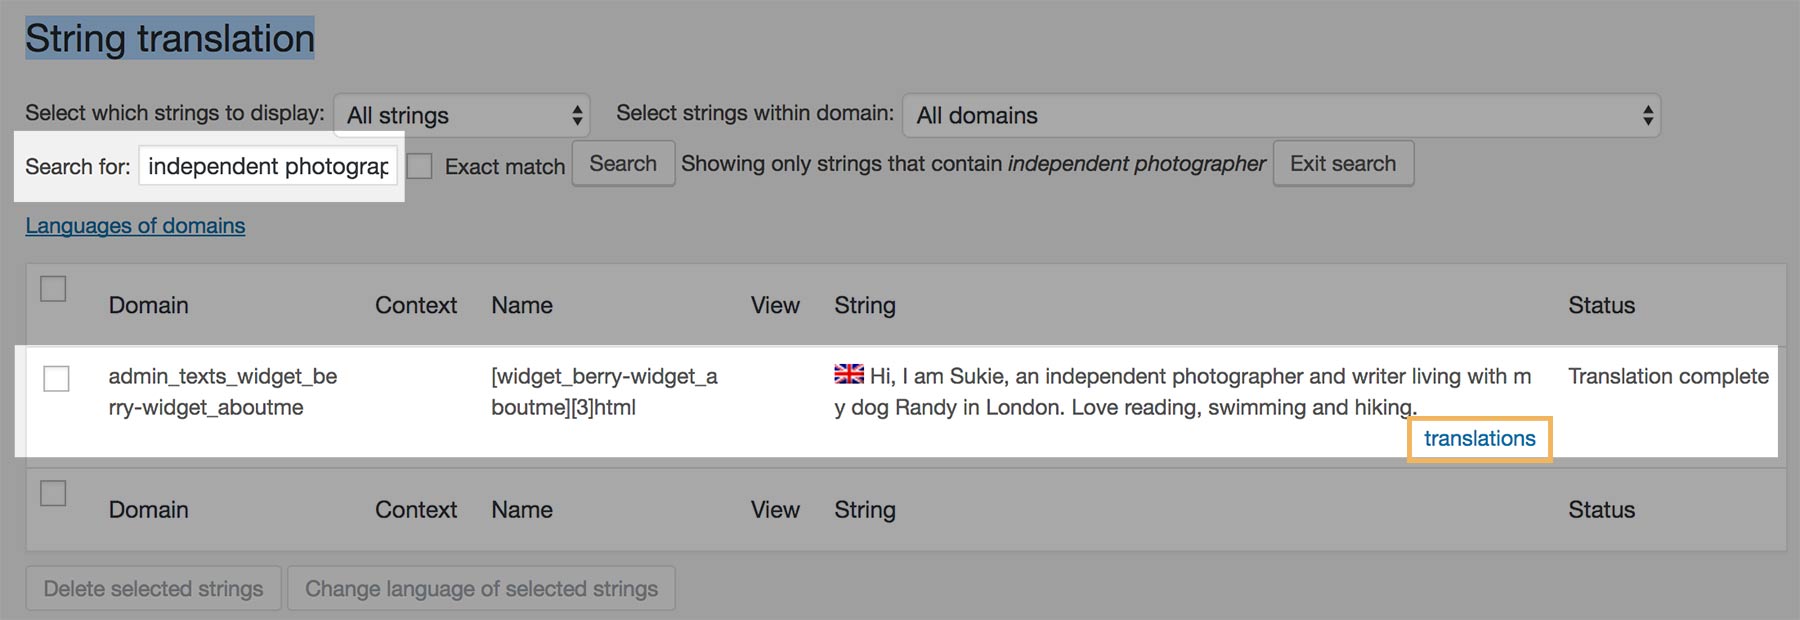Click Change language of selected strings
This screenshot has height=620, width=1800.
pos(481,589)
